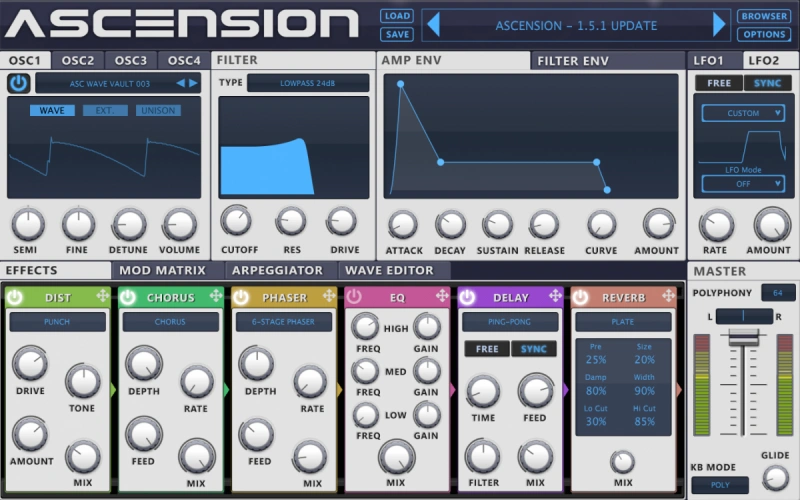Click the master L/R pan slider
The image size is (800, 500).
pos(744,316)
